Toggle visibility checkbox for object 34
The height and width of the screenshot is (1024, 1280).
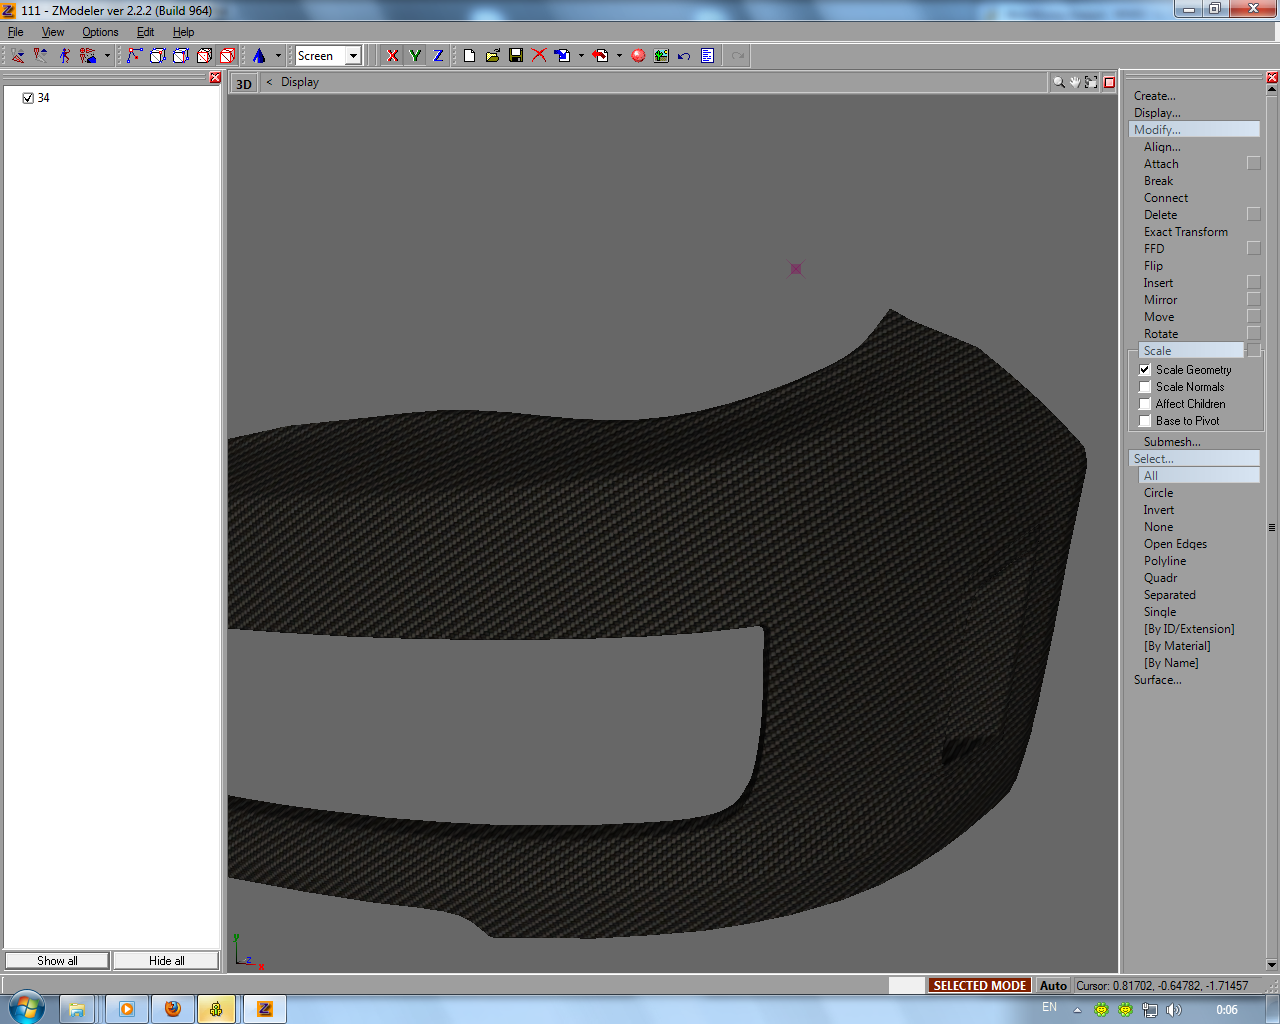[28, 98]
